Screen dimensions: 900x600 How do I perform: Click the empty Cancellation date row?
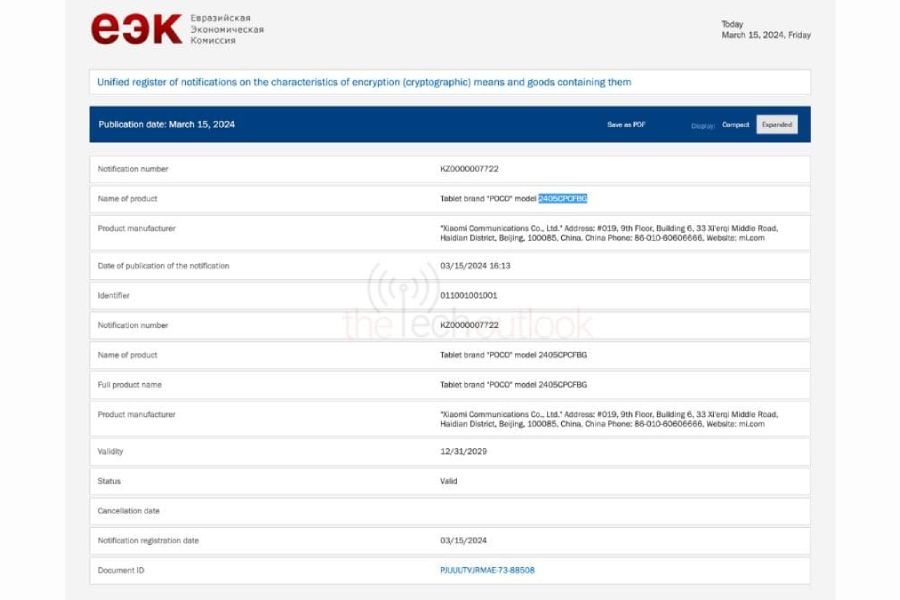[x=450, y=511]
